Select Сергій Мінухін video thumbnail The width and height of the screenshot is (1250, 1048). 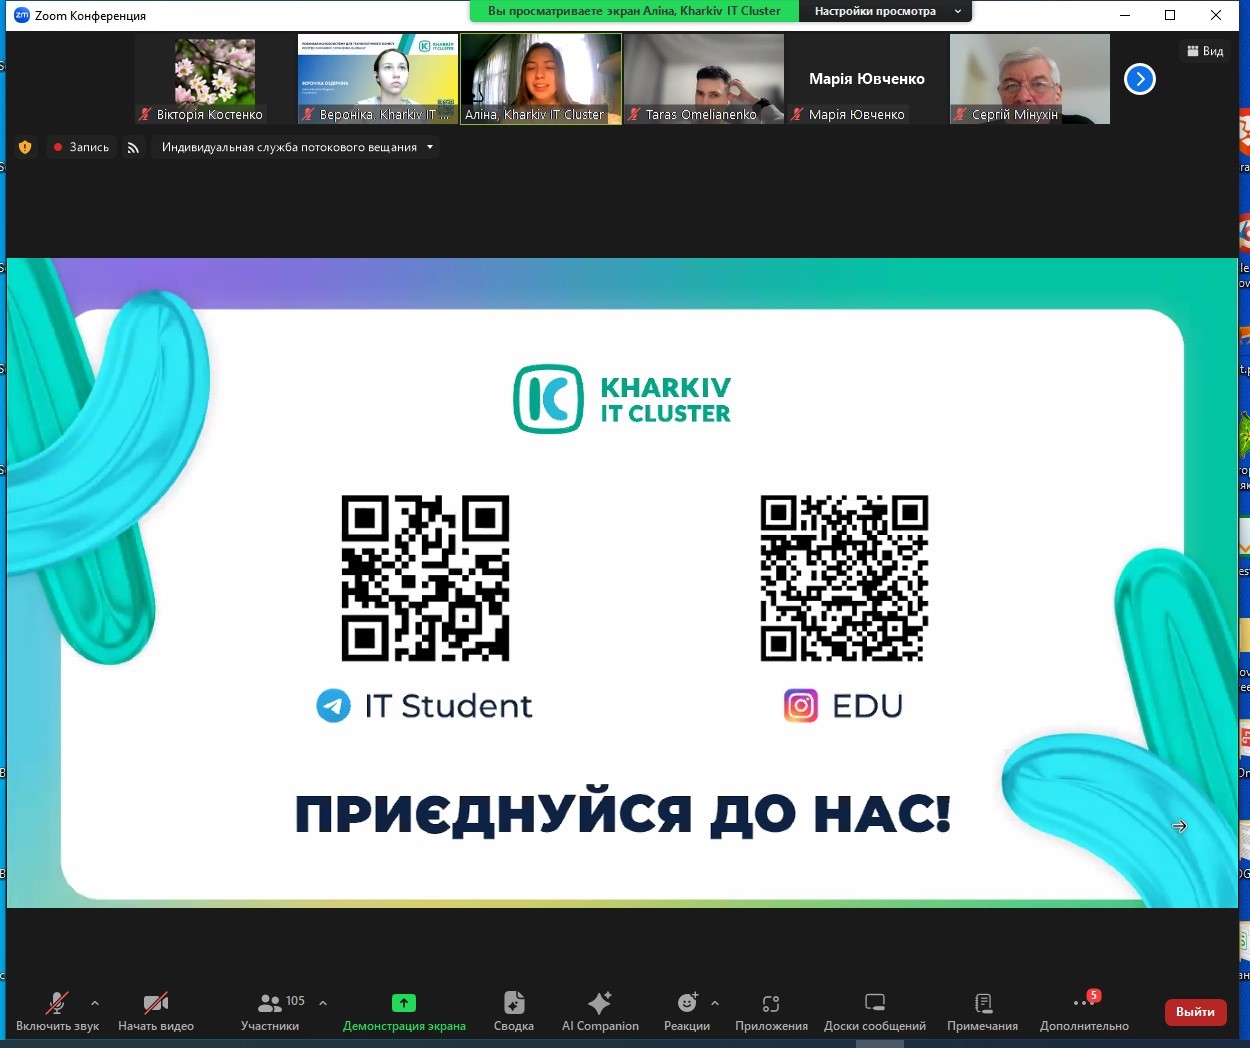tap(1030, 79)
